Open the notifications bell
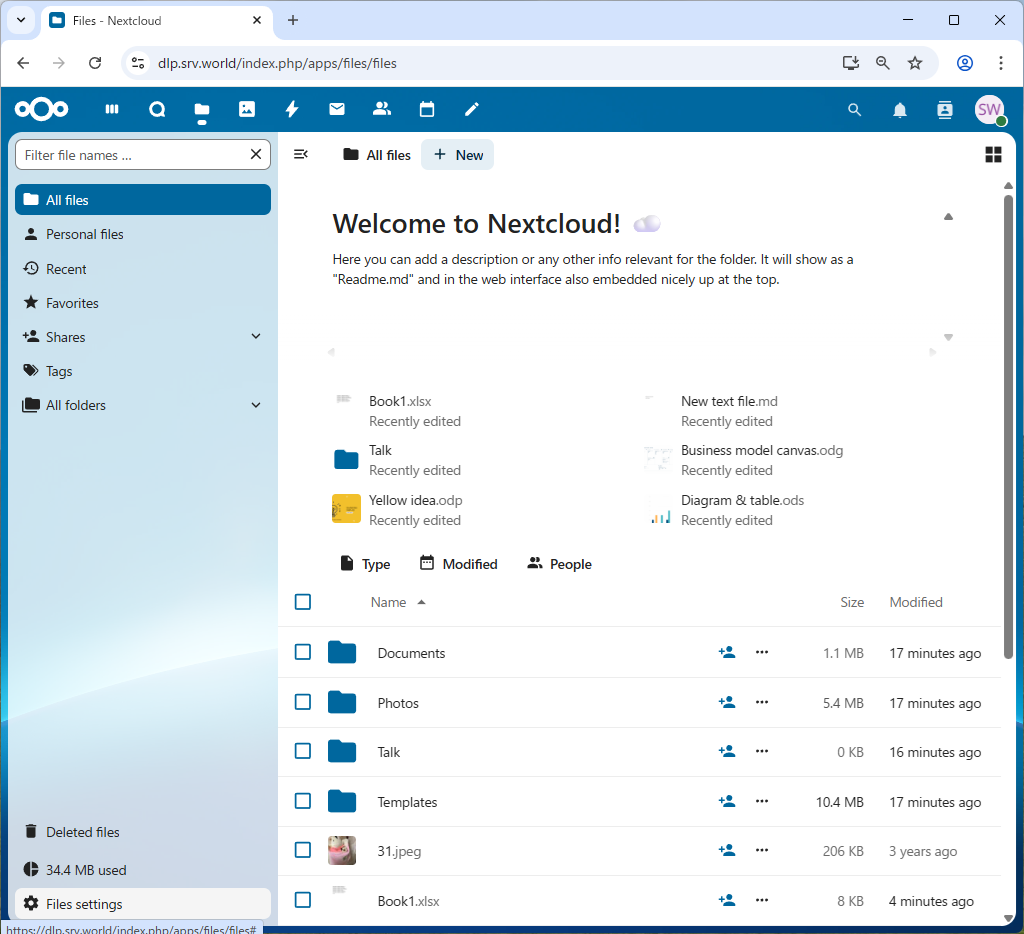This screenshot has height=934, width=1024. coord(899,109)
